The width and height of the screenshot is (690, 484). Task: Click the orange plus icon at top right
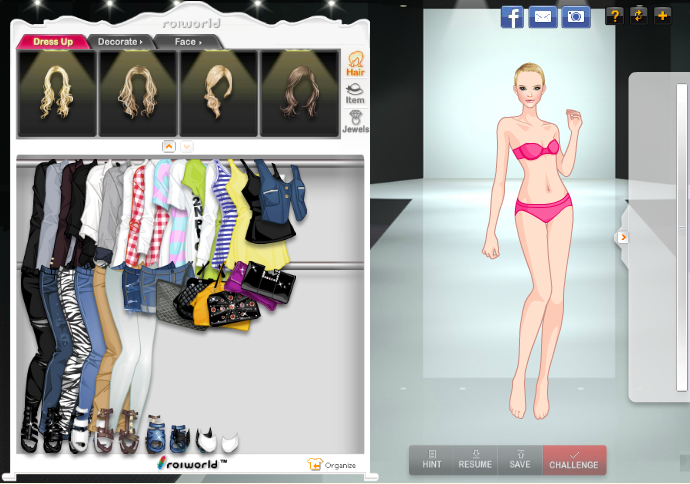pyautogui.click(x=662, y=16)
